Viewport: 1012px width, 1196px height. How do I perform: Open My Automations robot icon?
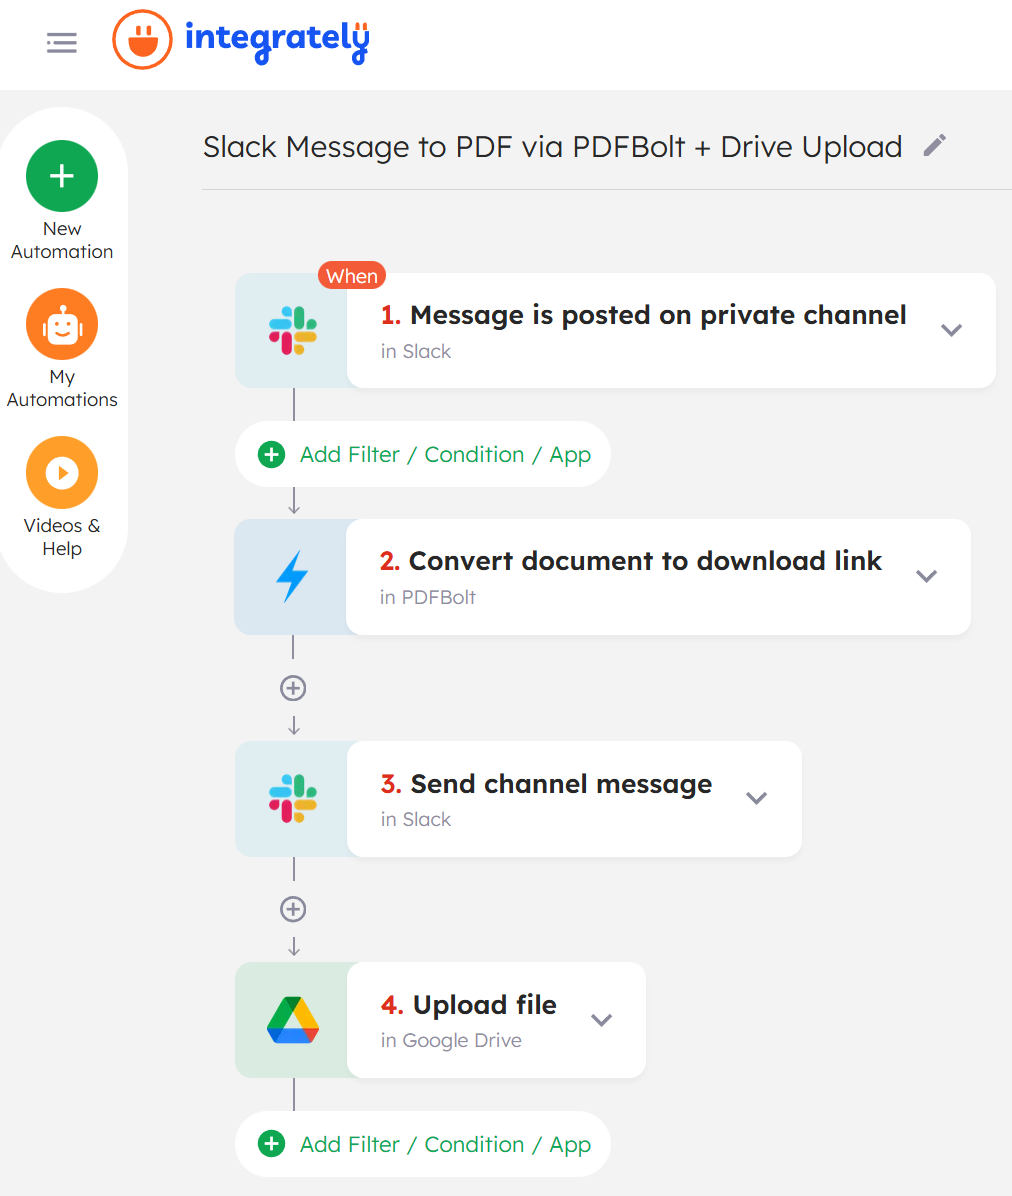(x=61, y=324)
